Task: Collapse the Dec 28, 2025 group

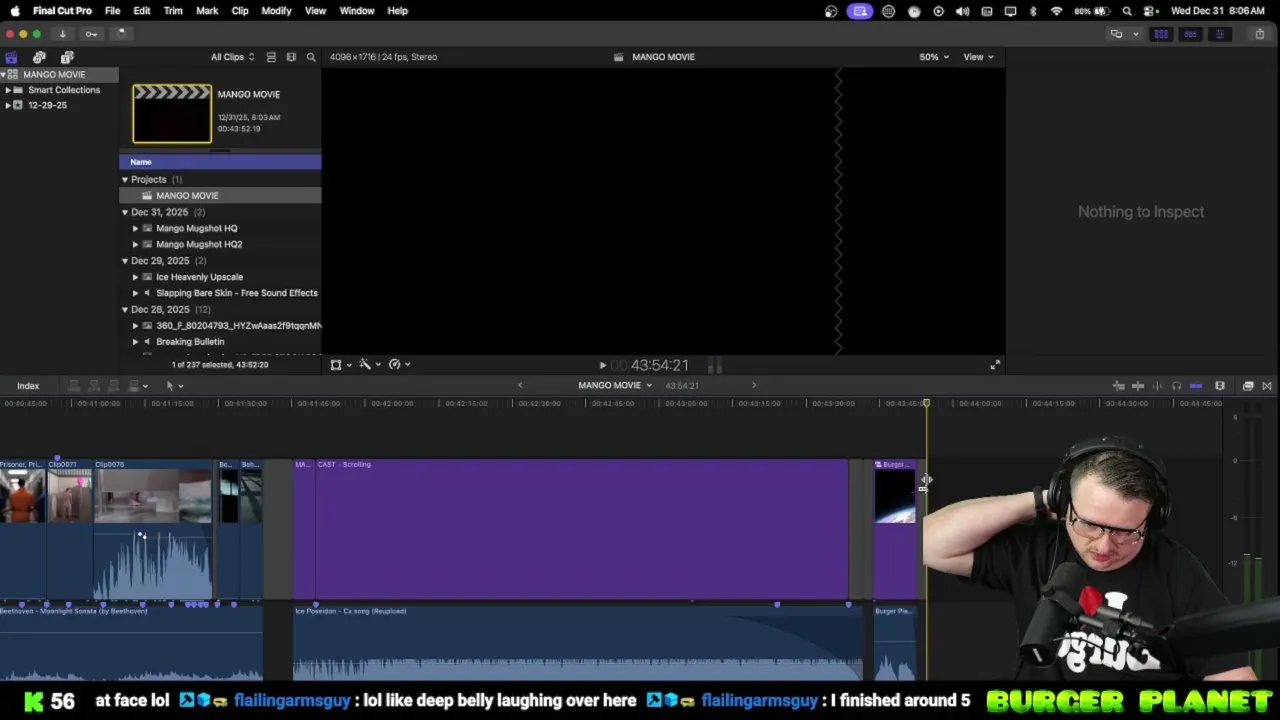Action: pyautogui.click(x=125, y=310)
